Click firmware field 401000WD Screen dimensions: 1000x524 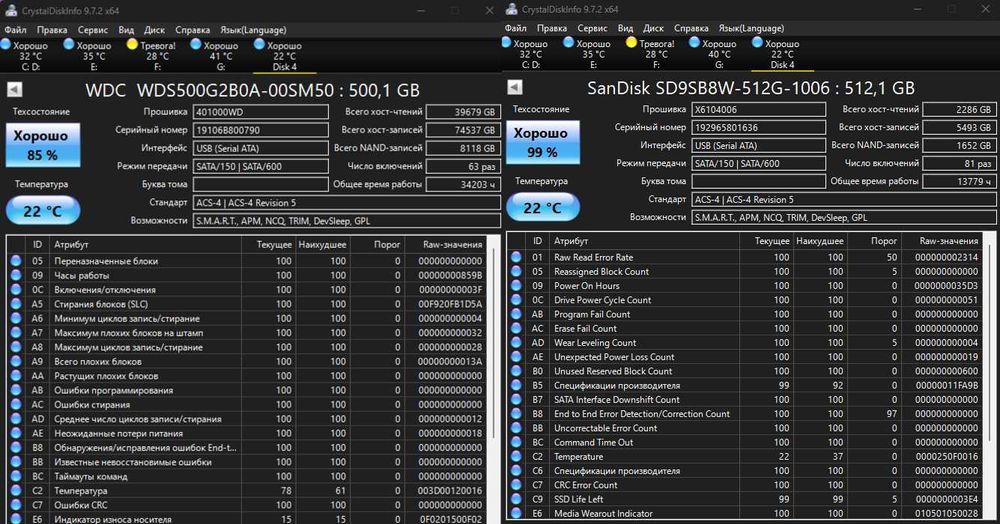click(261, 112)
